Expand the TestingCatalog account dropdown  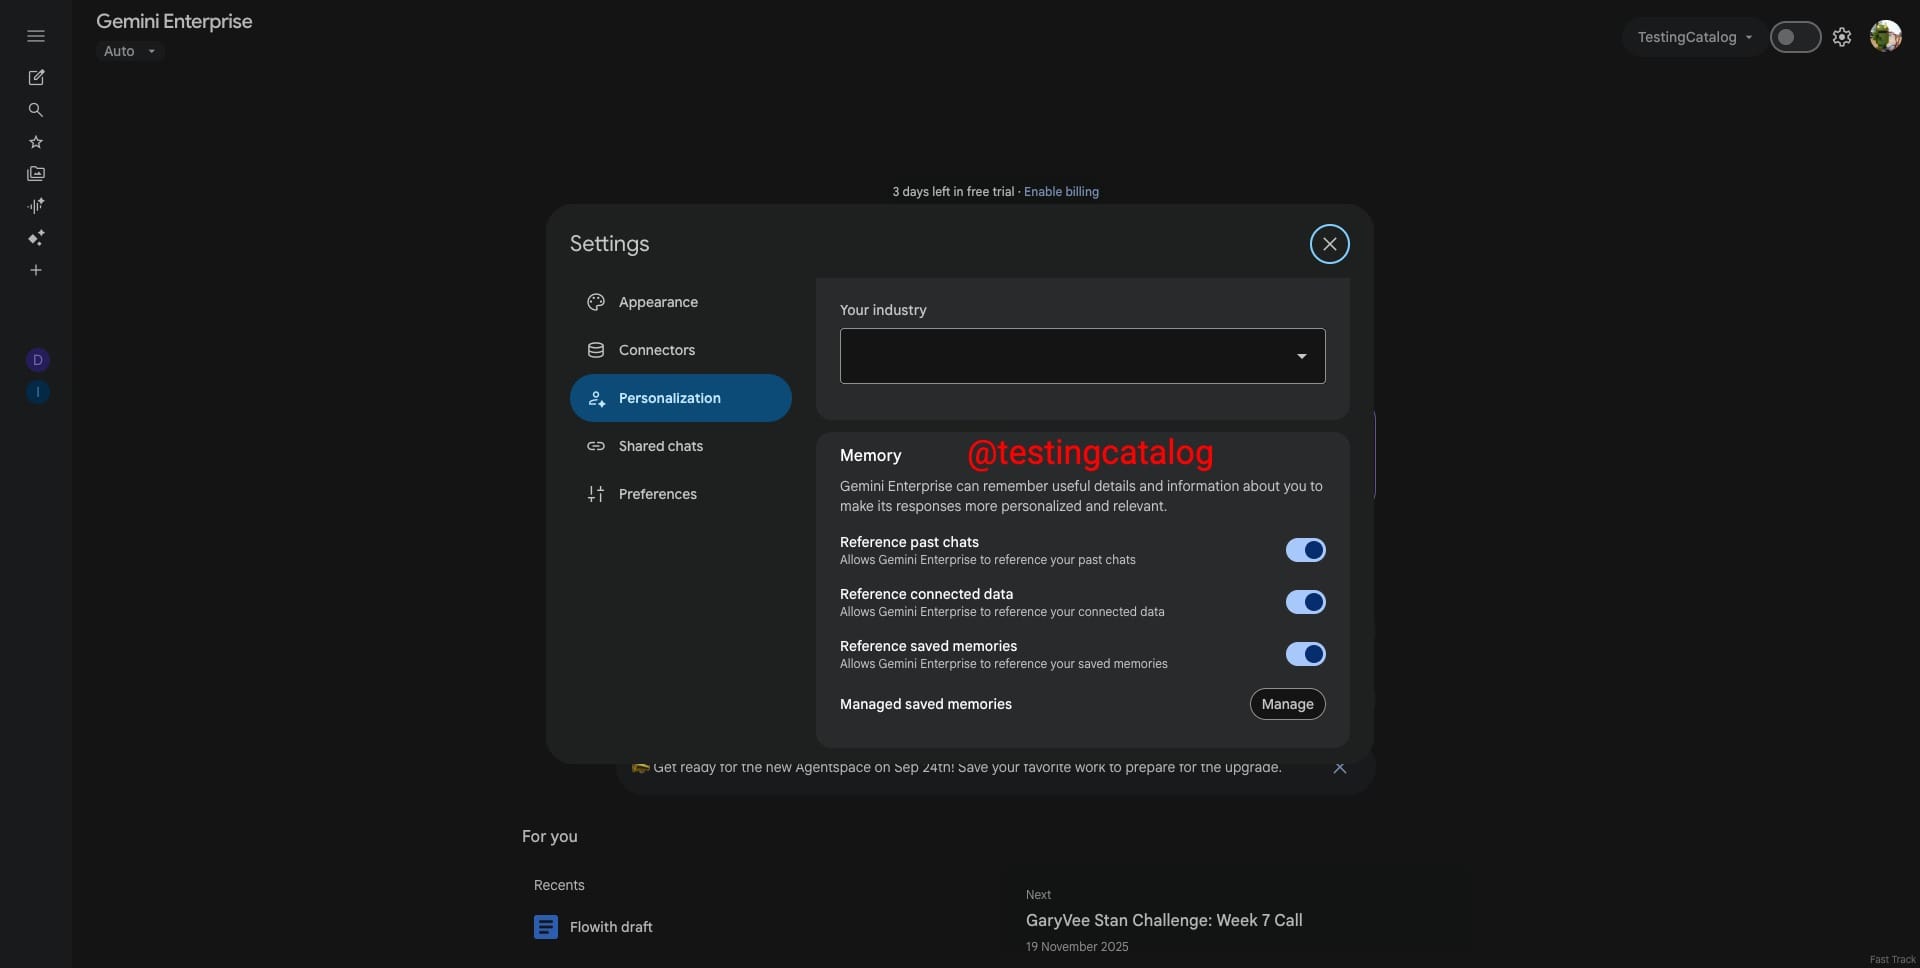(1694, 37)
